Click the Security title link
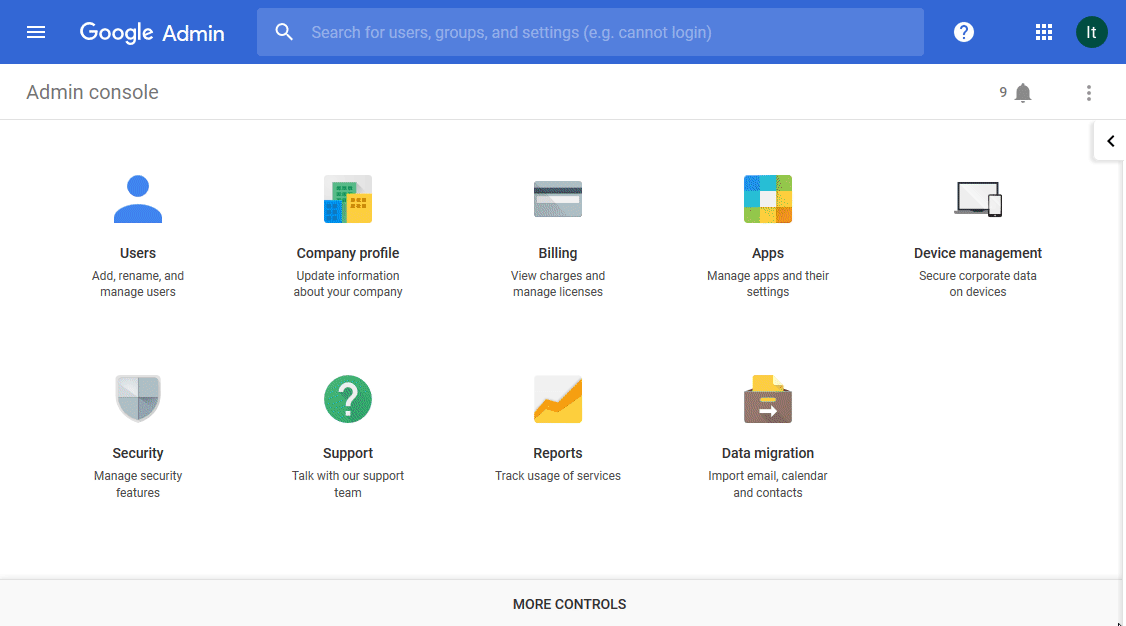Image resolution: width=1126 pixels, height=626 pixels. [138, 453]
